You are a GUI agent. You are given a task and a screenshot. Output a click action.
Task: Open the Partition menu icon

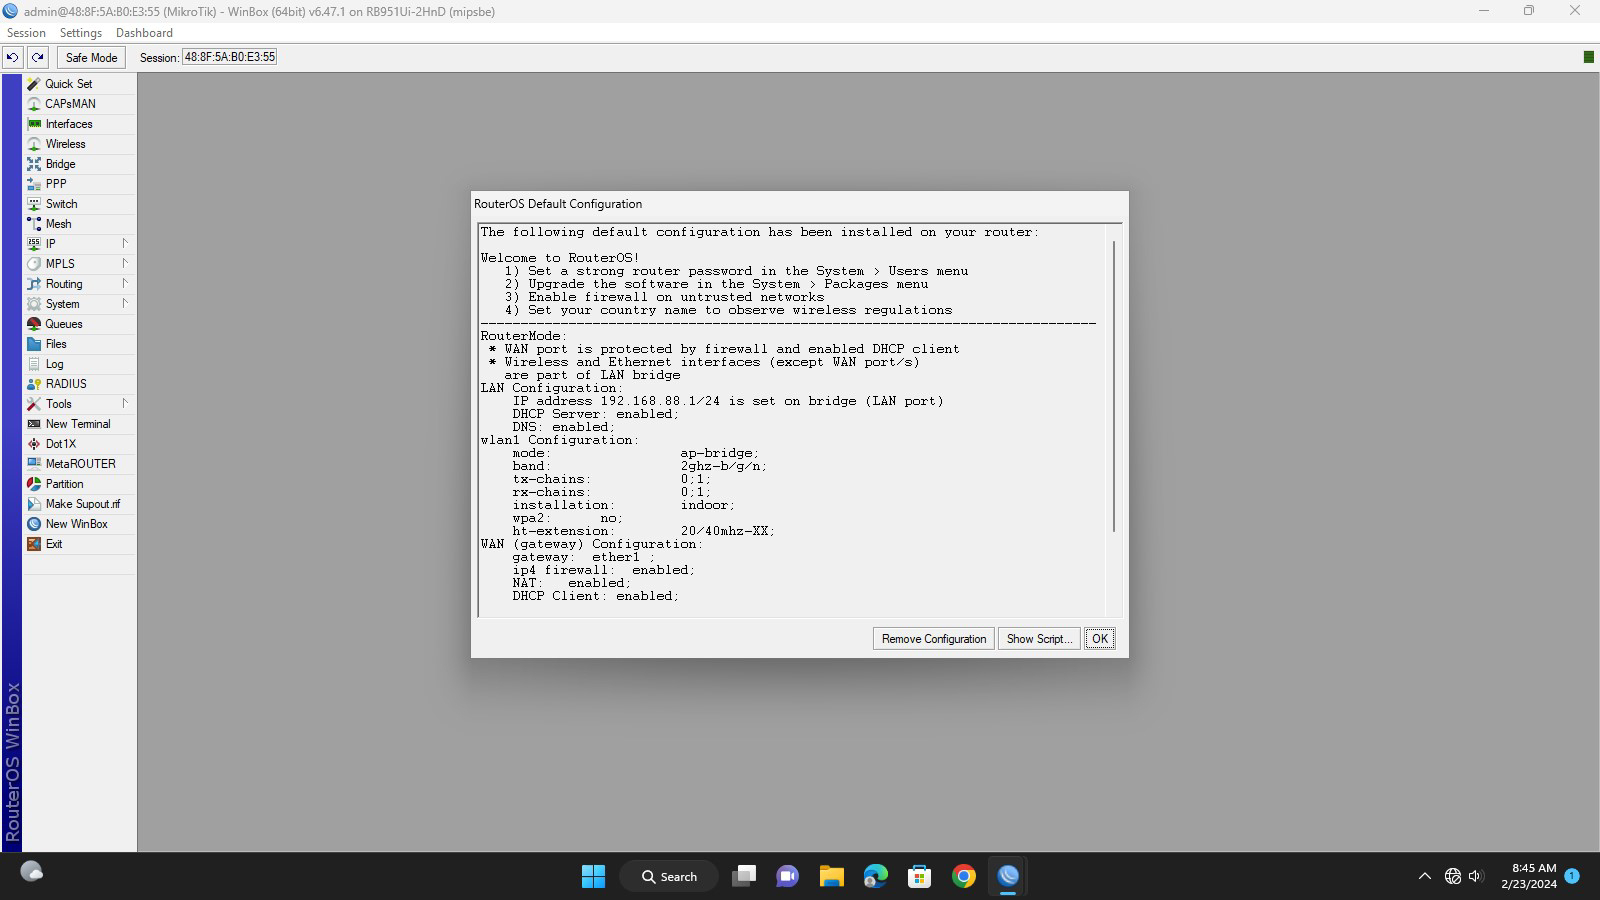[34, 484]
